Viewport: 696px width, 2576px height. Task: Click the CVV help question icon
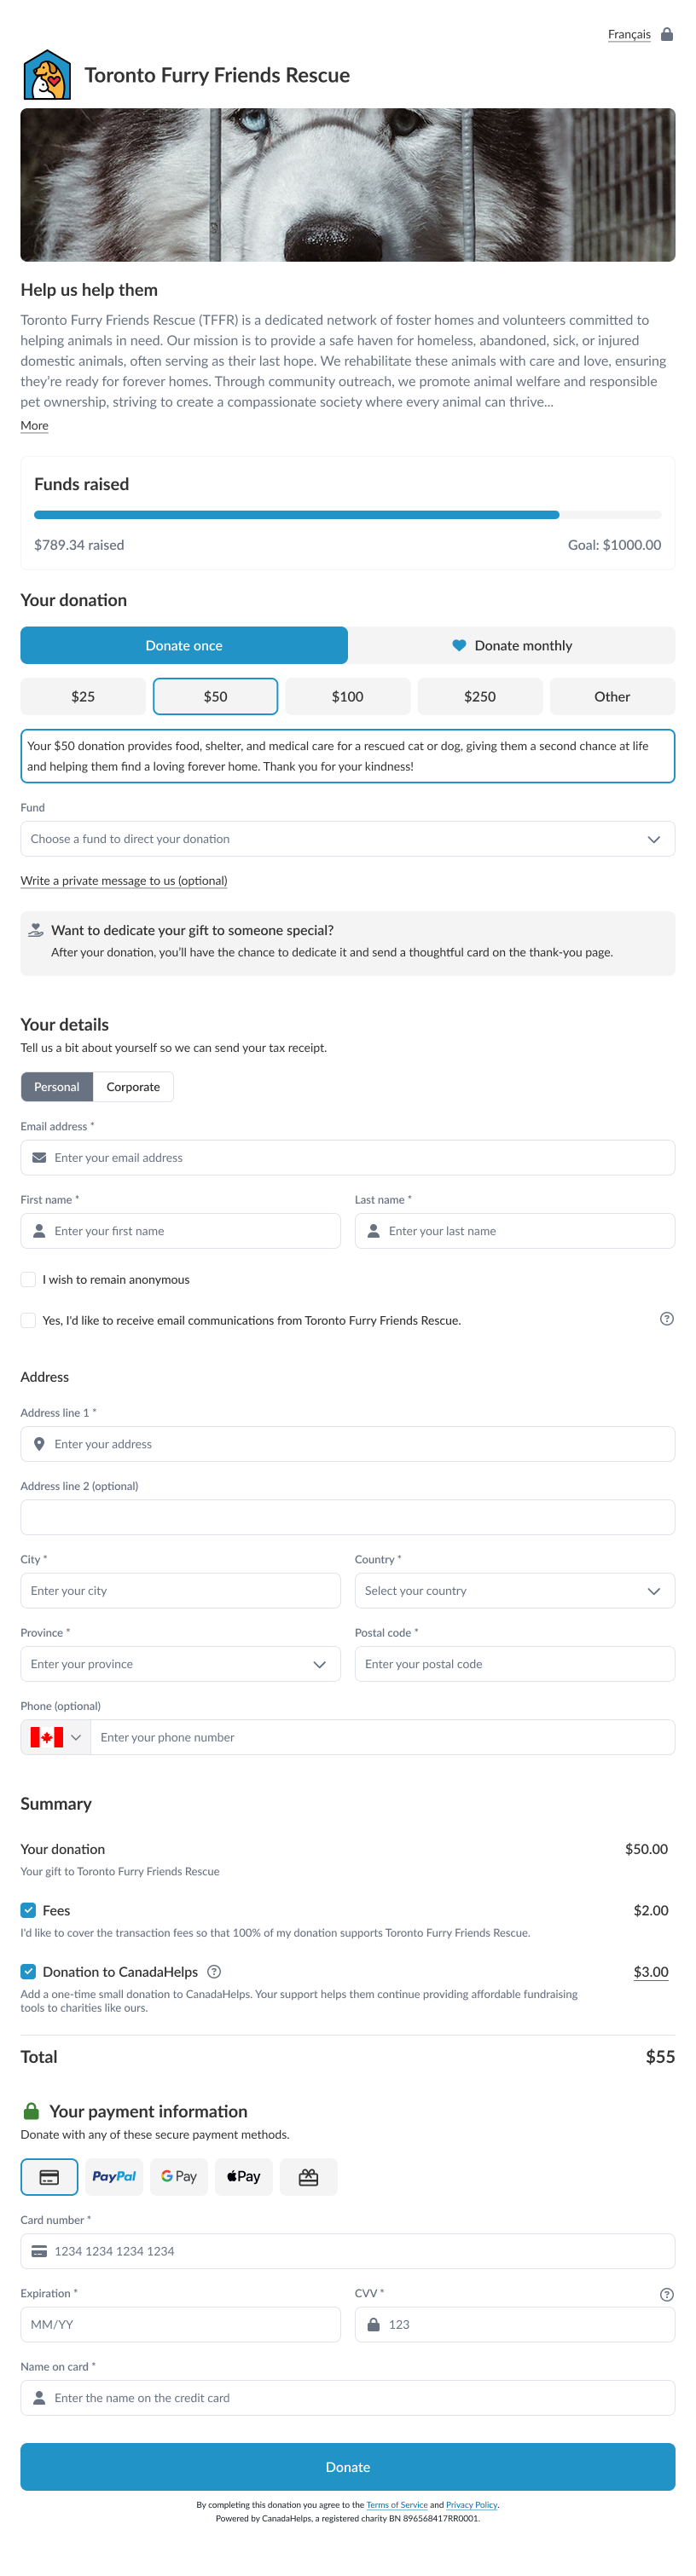pyautogui.click(x=667, y=2294)
